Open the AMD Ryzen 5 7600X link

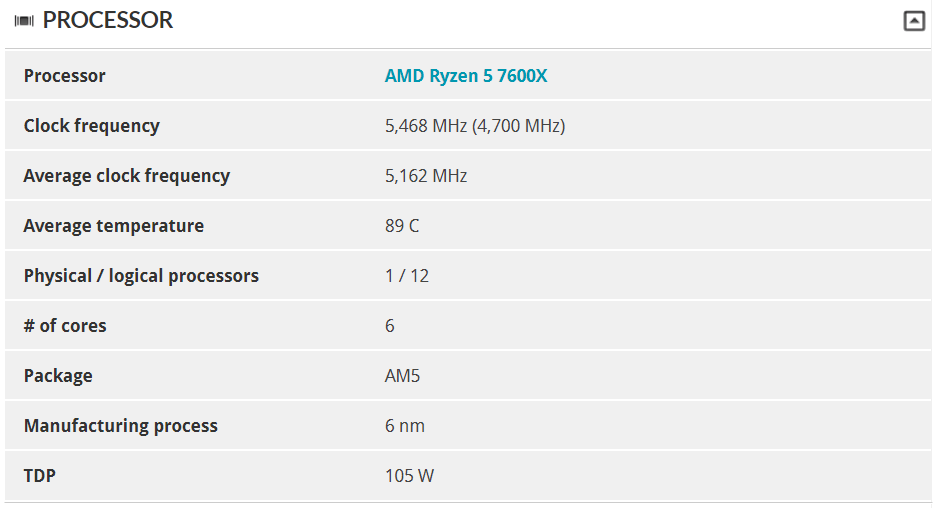coord(466,76)
